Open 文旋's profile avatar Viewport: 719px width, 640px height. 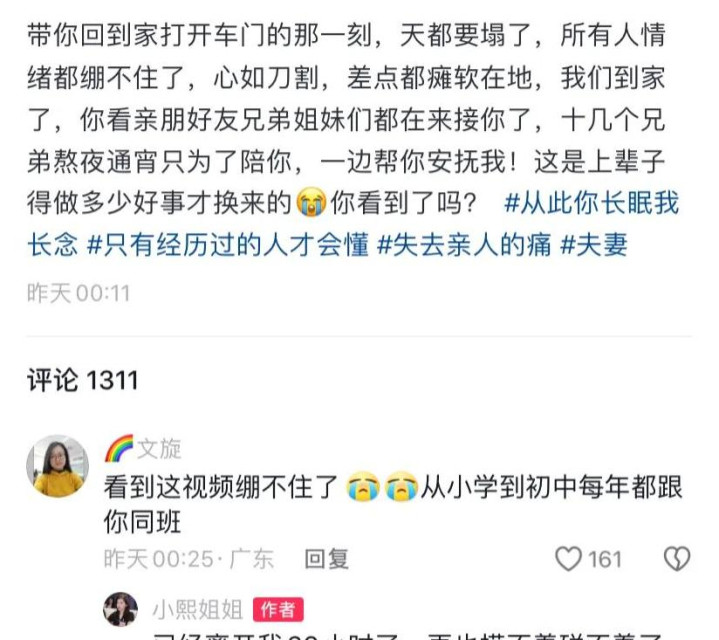click(58, 466)
